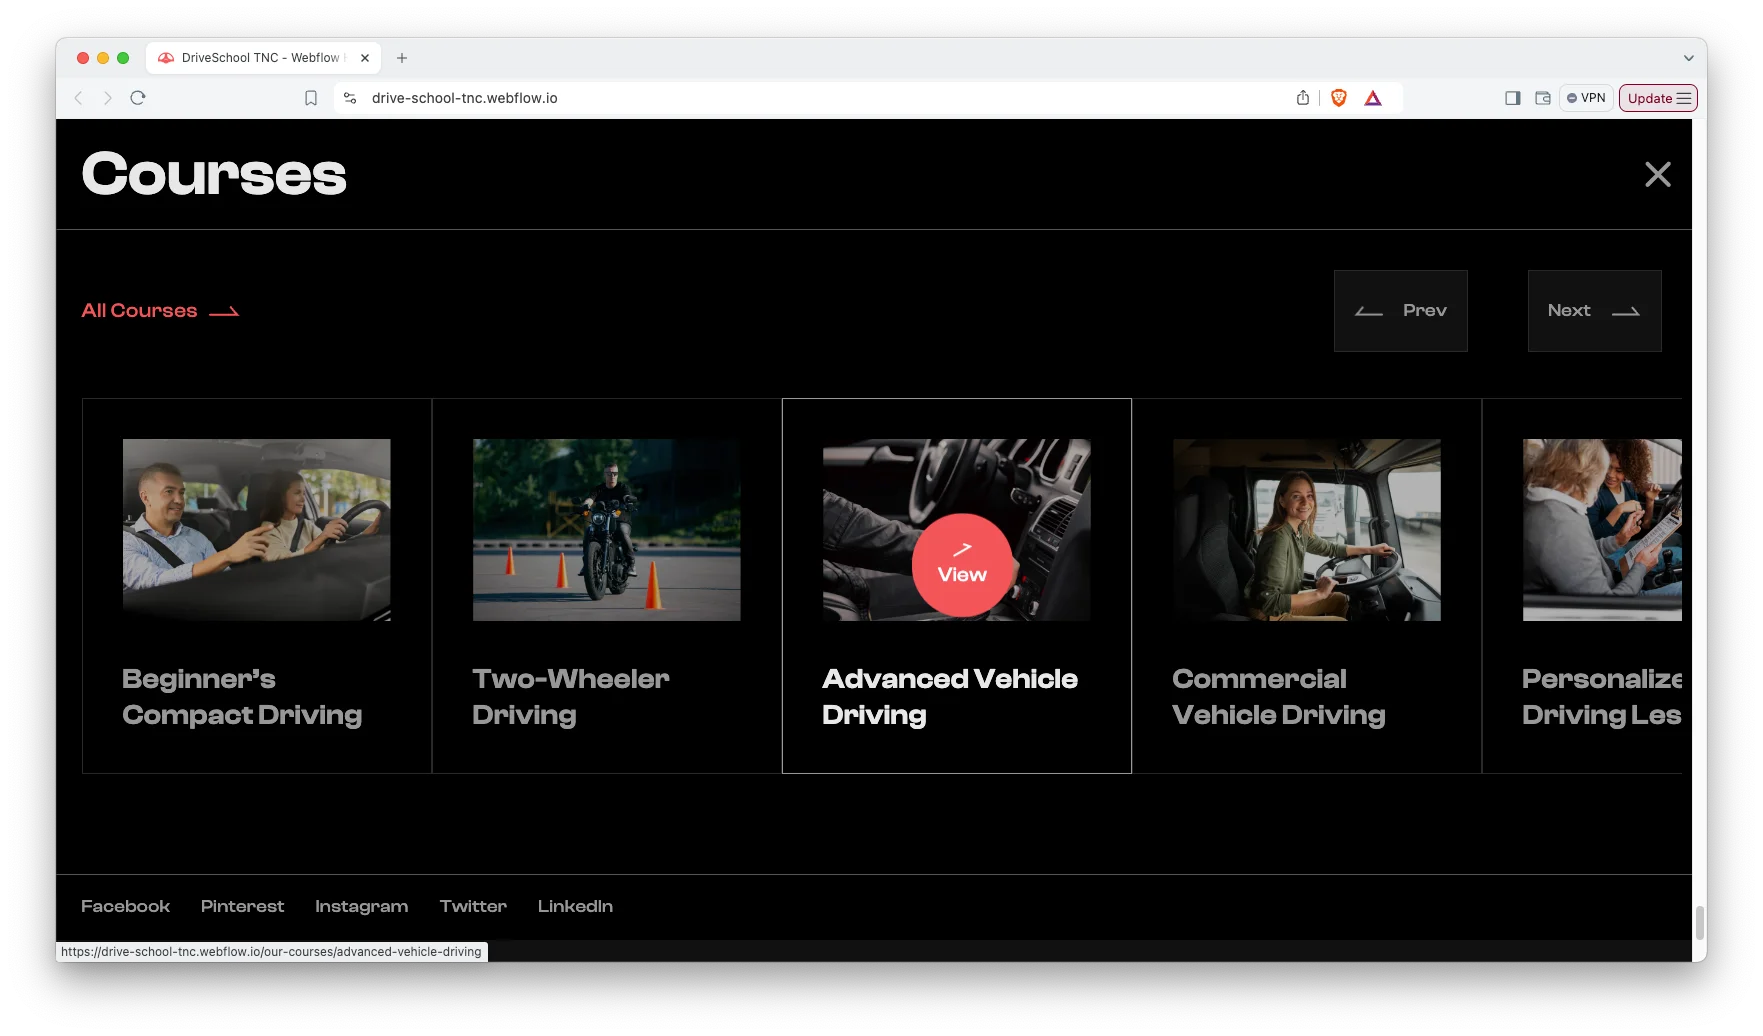Expand All Courses via its arrow
The image size is (1763, 1036).
(222, 311)
